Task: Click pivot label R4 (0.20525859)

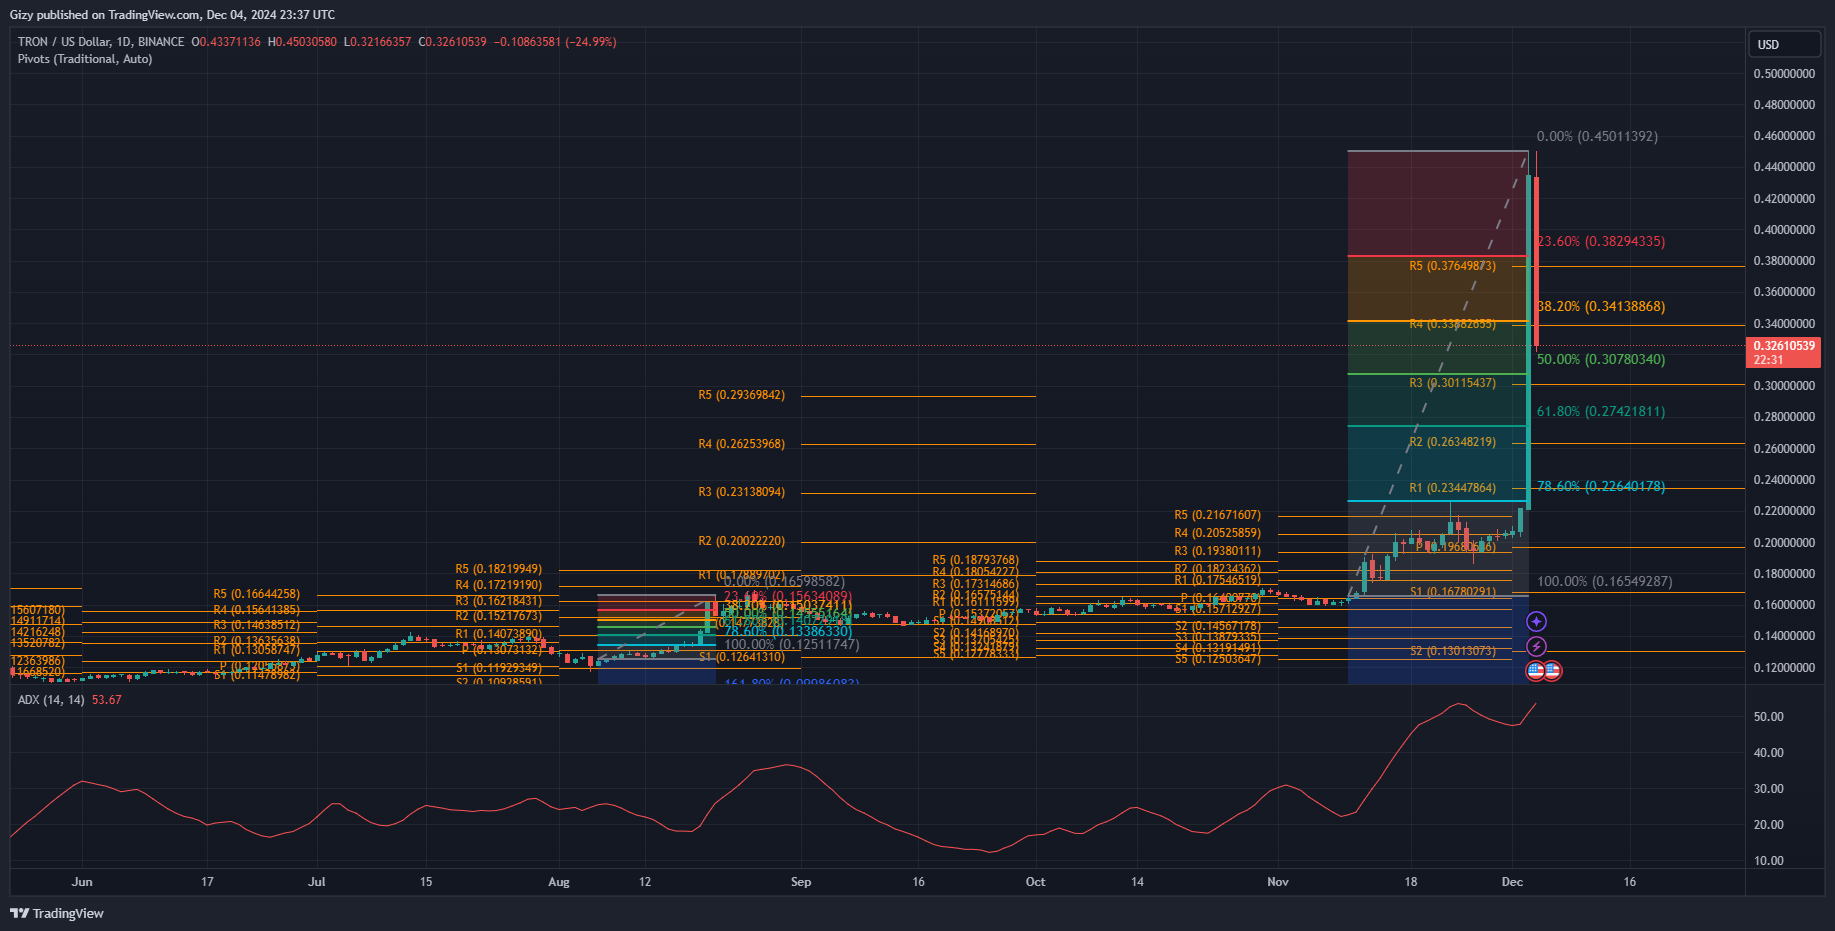Action: pyautogui.click(x=1217, y=533)
